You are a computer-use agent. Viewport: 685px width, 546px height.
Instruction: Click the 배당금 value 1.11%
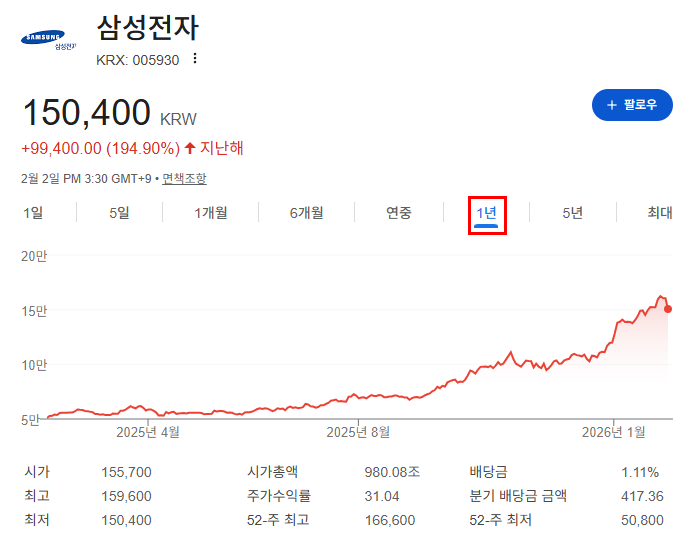pos(640,472)
